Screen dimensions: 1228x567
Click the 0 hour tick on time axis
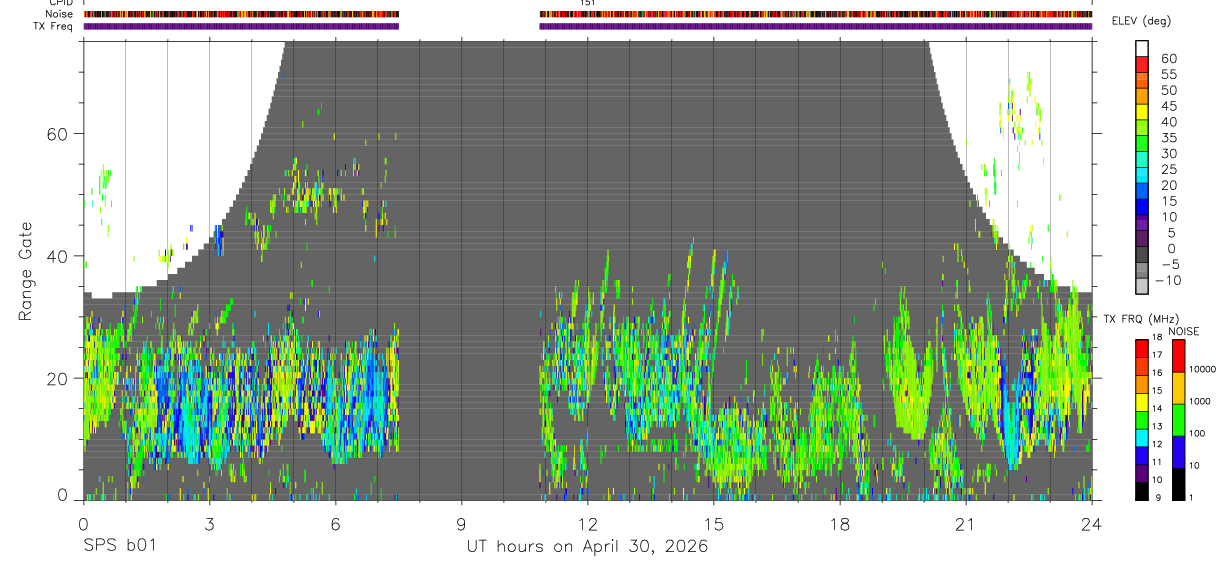(x=83, y=523)
